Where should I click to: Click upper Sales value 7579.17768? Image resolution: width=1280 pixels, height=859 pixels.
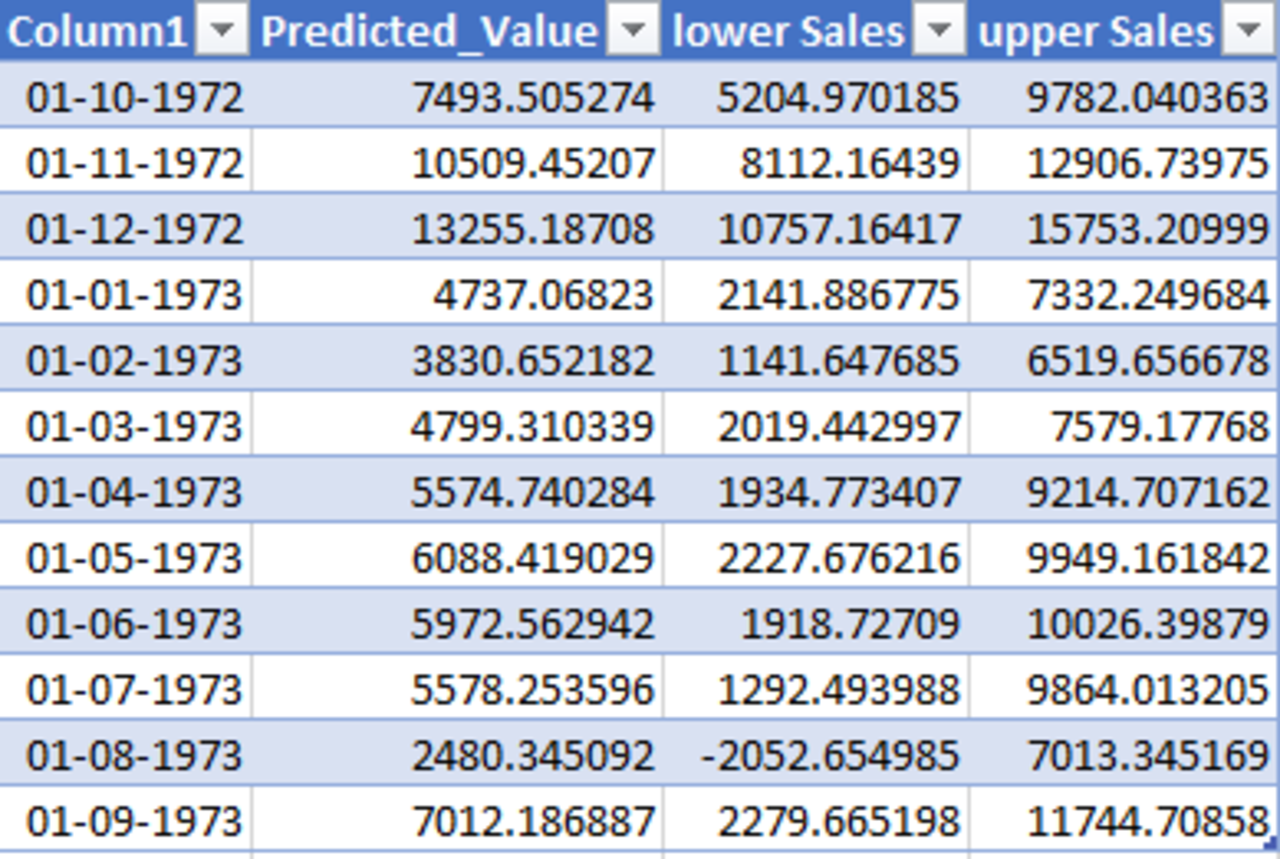[x=1159, y=427]
